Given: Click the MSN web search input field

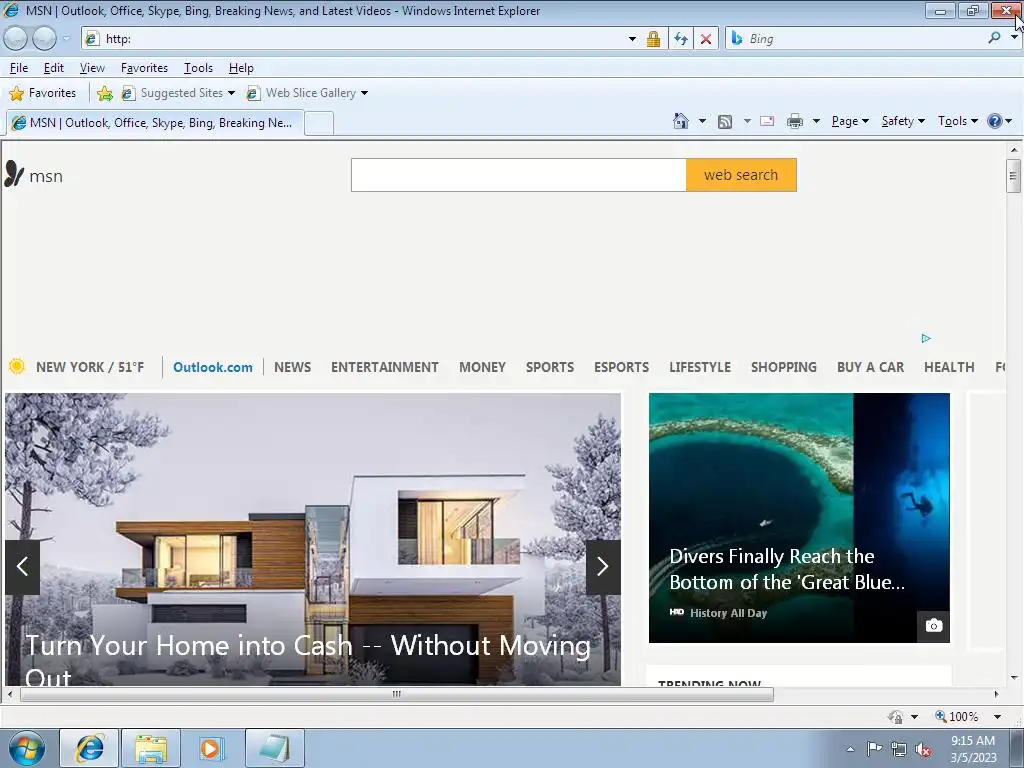Looking at the screenshot, I should point(519,175).
